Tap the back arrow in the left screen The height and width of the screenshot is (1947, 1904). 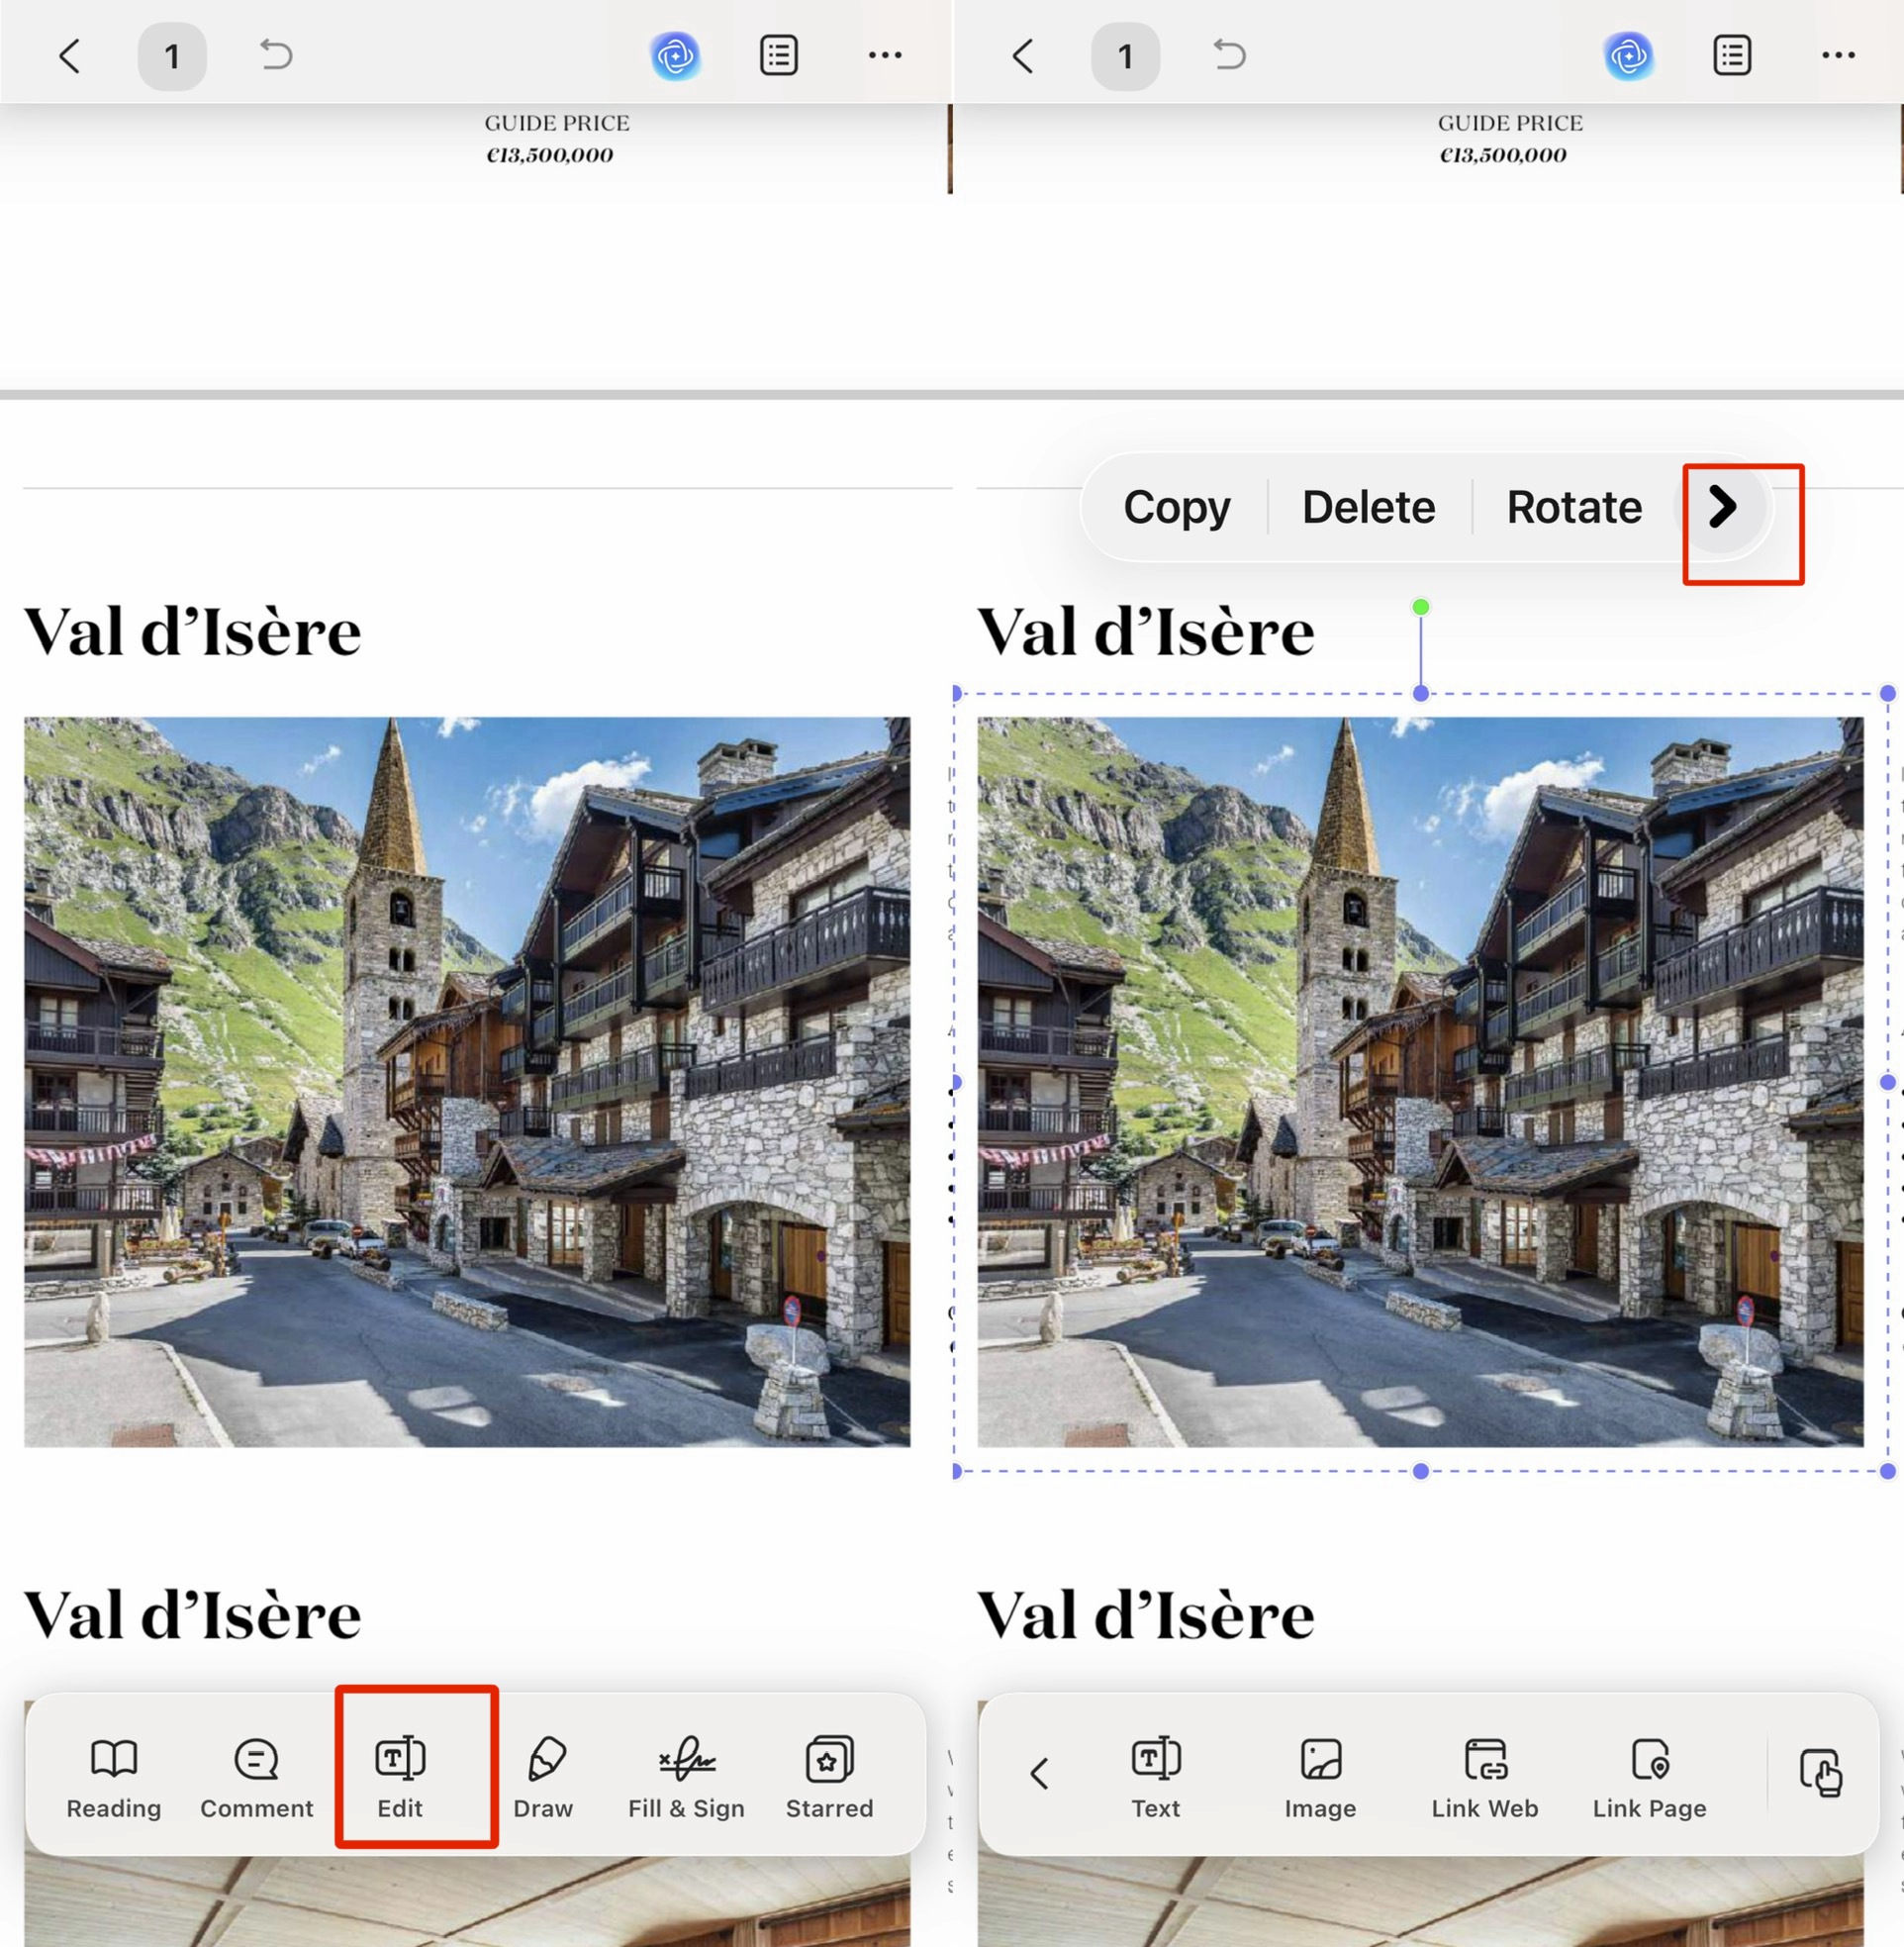point(69,56)
